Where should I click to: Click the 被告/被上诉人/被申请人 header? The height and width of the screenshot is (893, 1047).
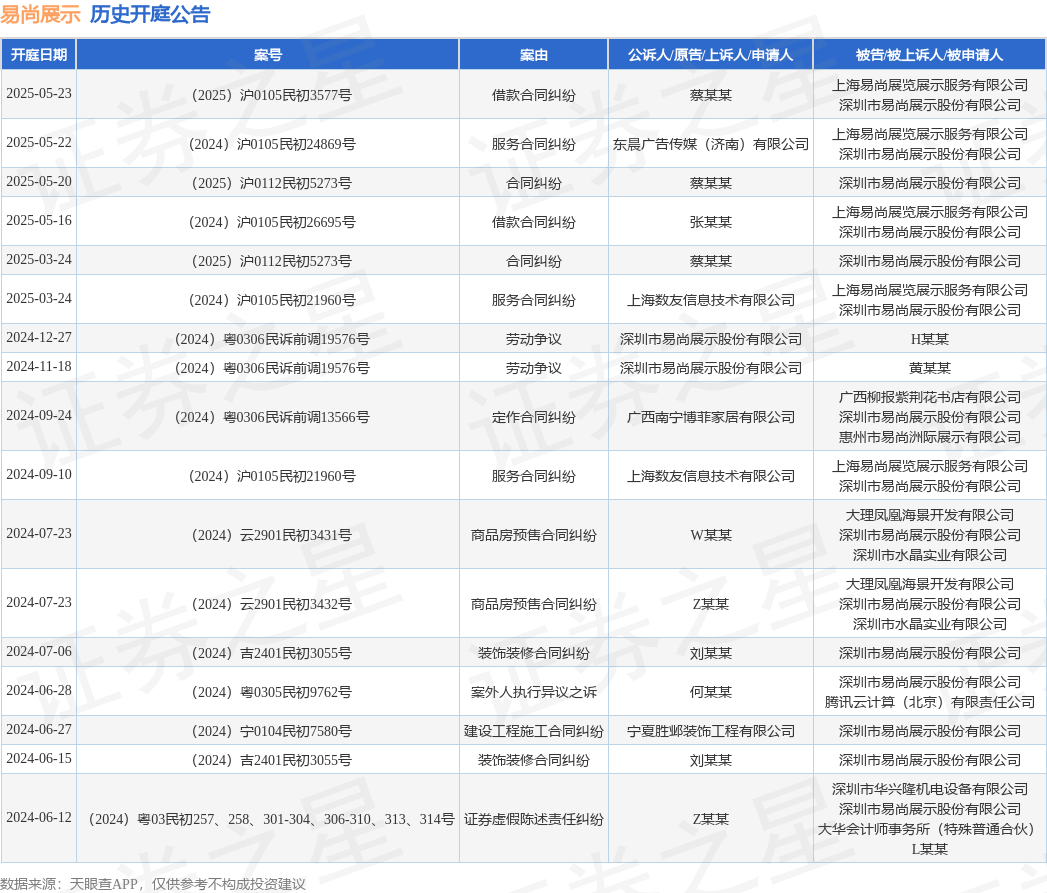coord(929,55)
